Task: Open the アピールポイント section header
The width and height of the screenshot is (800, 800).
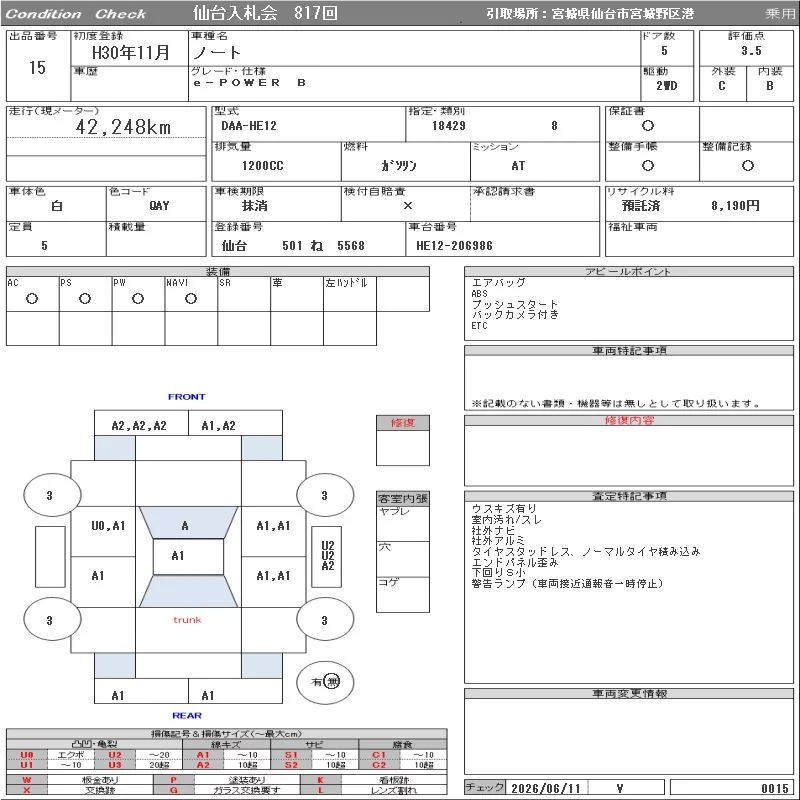Action: [629, 271]
